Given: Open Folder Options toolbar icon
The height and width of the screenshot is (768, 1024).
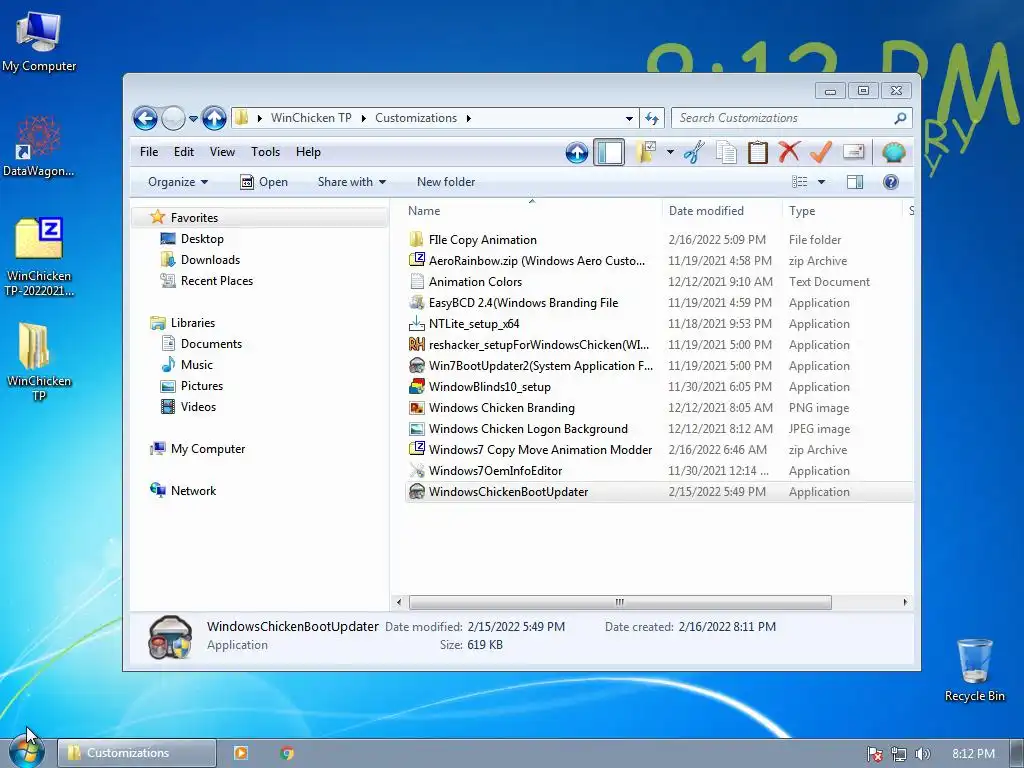Looking at the screenshot, I should coord(645,152).
